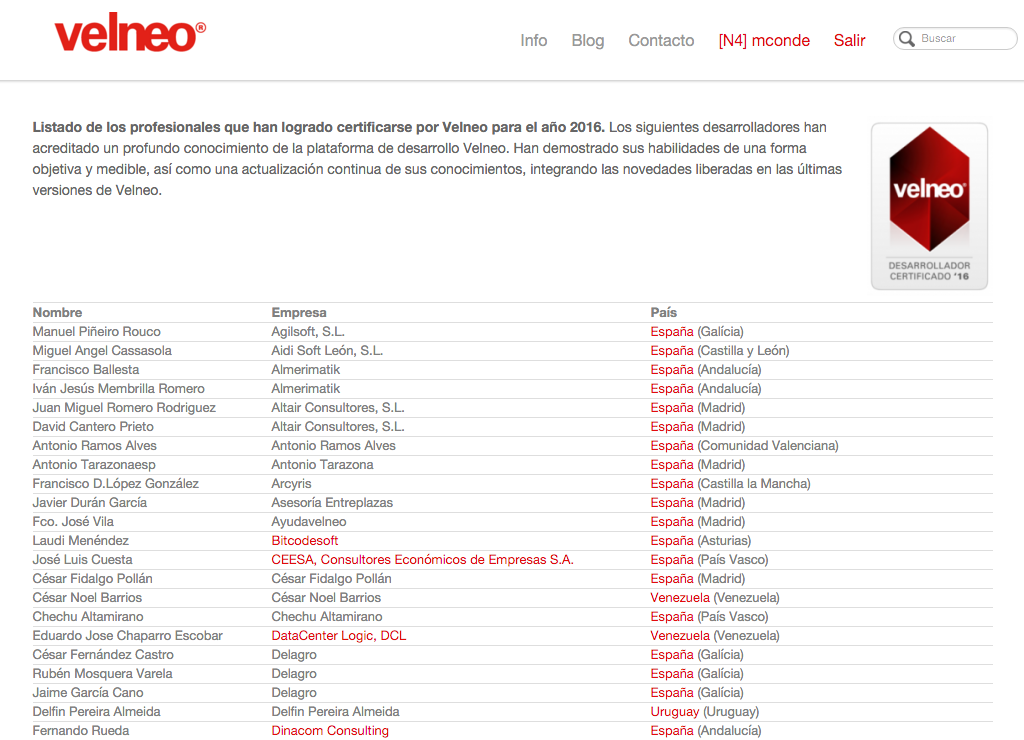
Task: Select Delagro in Rubén Mosquera Varela row
Action: [294, 673]
